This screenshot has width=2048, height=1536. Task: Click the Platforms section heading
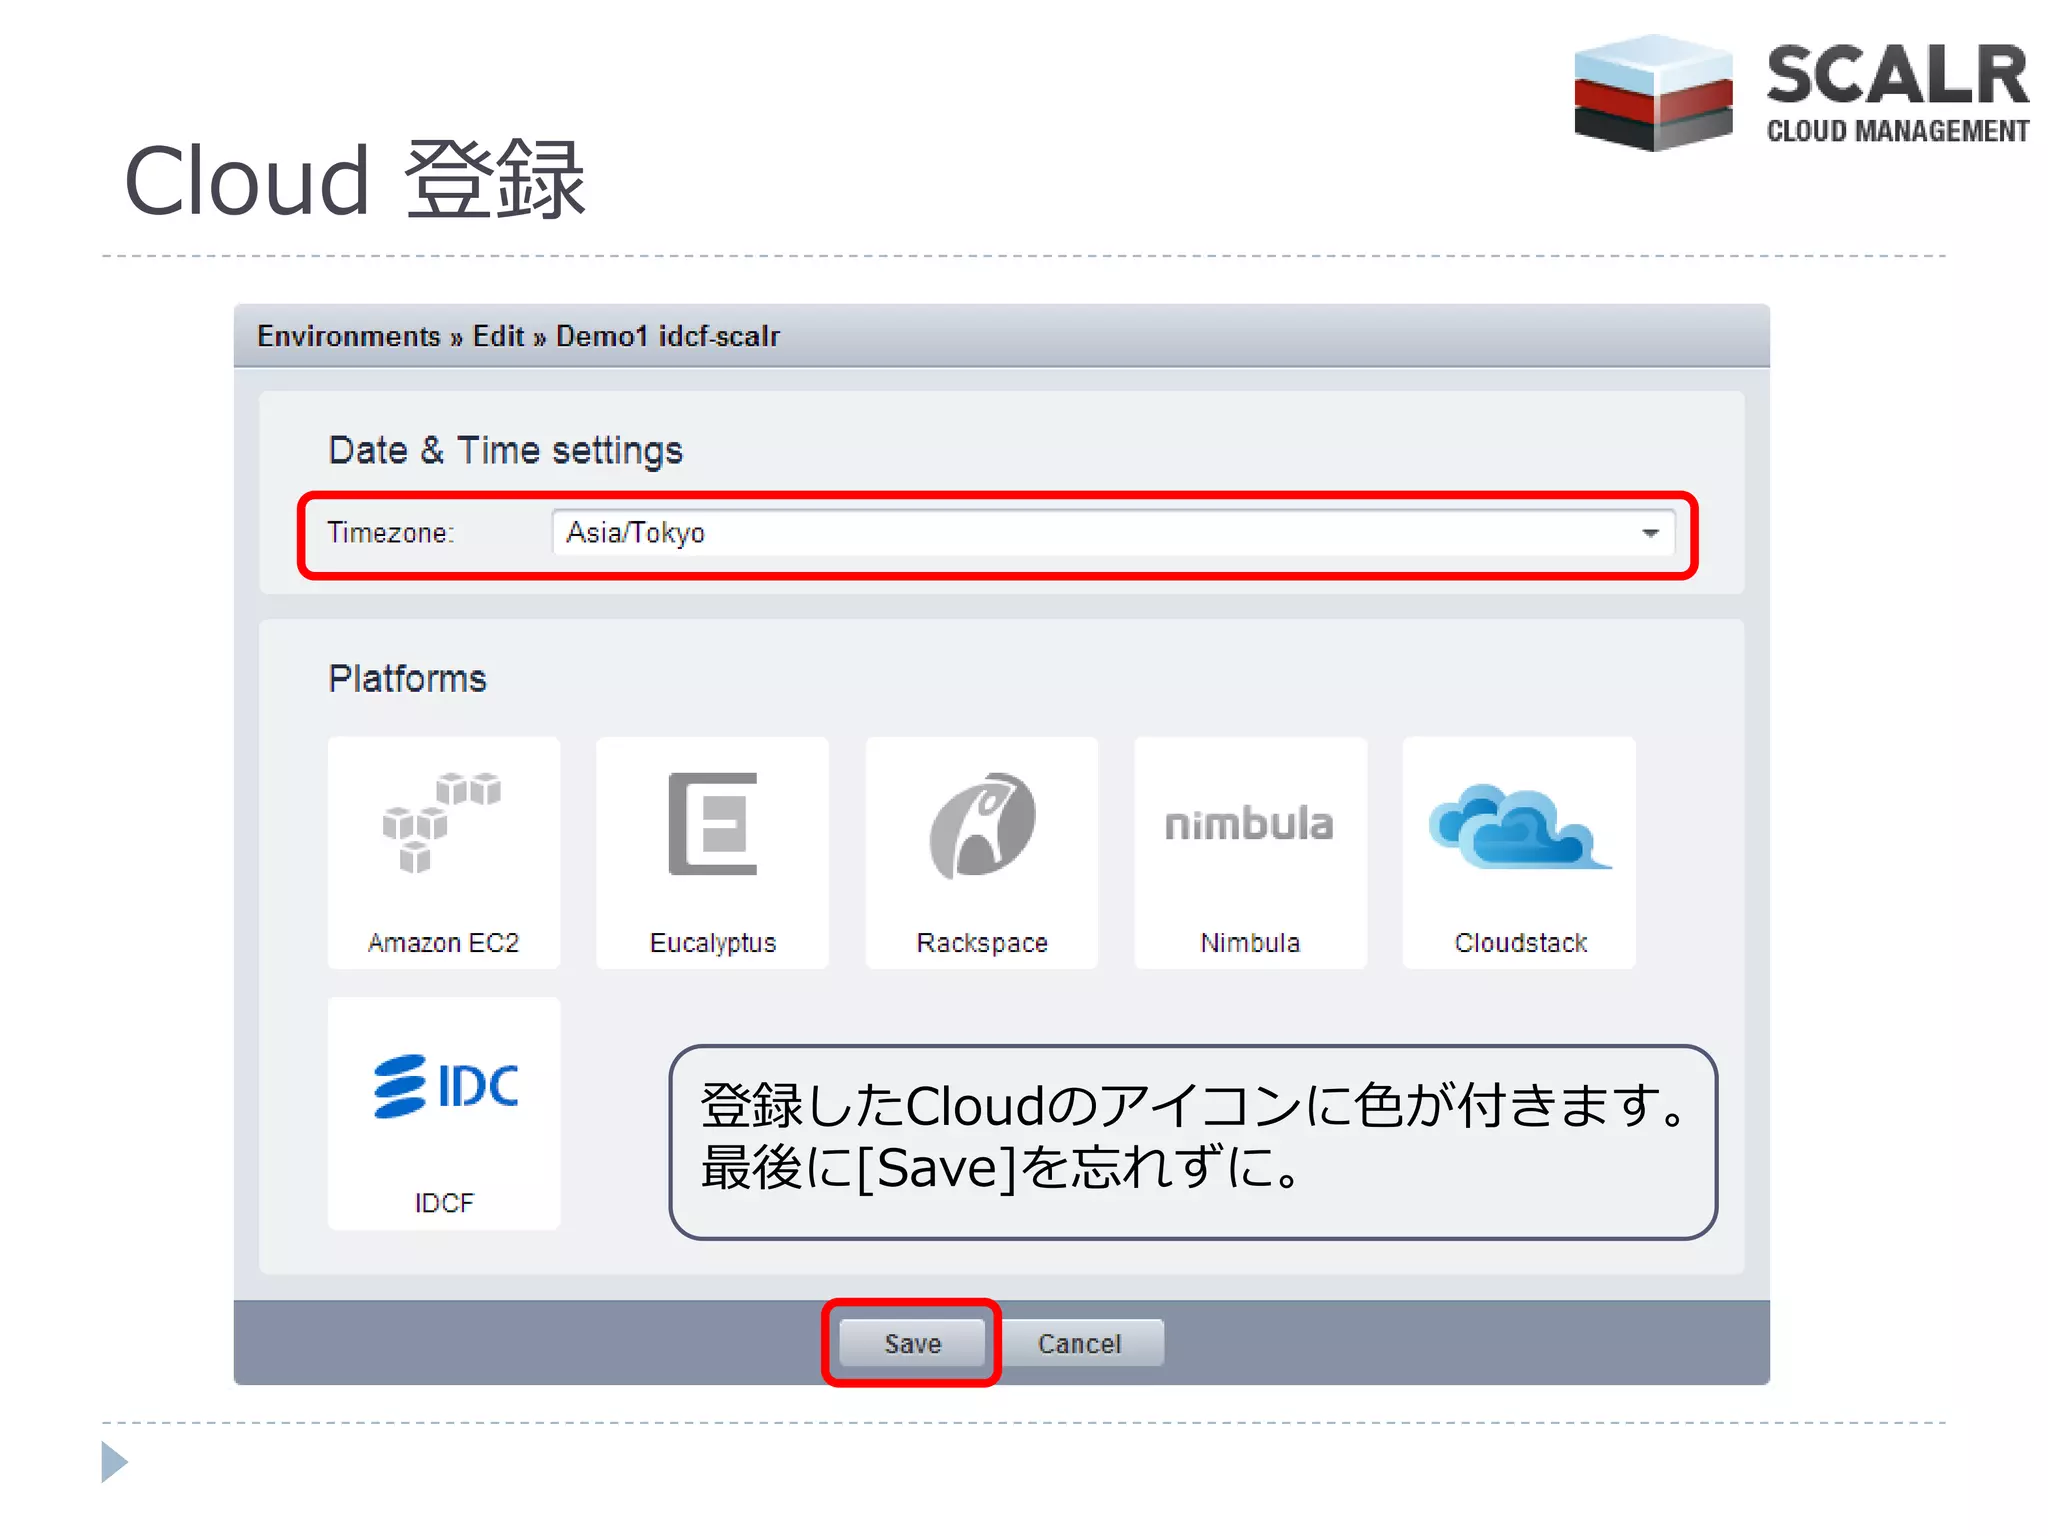point(407,679)
